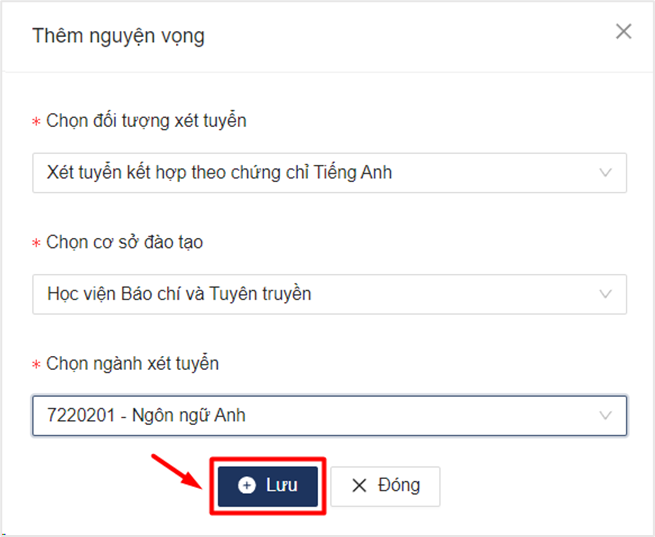Click the 'Lưu' text on the blue button

282,485
